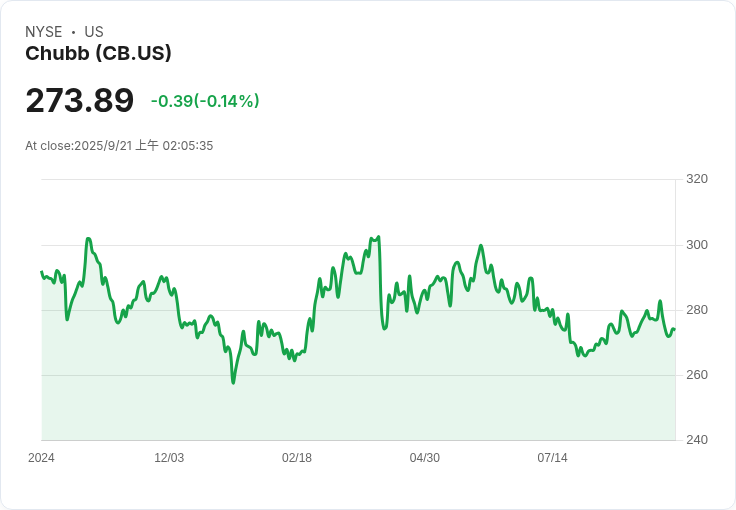Select the current price 273.89
Image resolution: width=736 pixels, height=510 pixels.
point(80,100)
